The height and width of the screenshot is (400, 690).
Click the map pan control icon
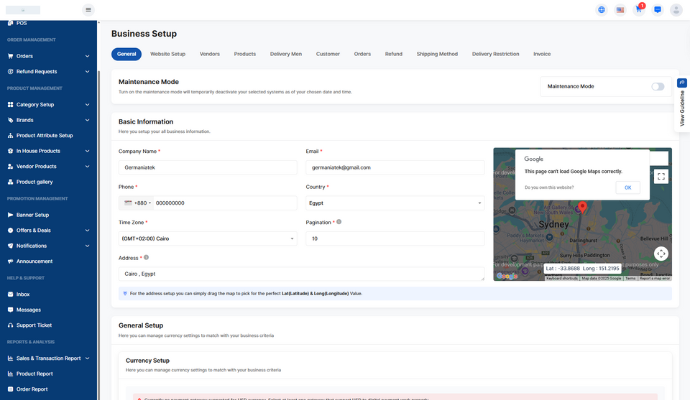(x=661, y=254)
